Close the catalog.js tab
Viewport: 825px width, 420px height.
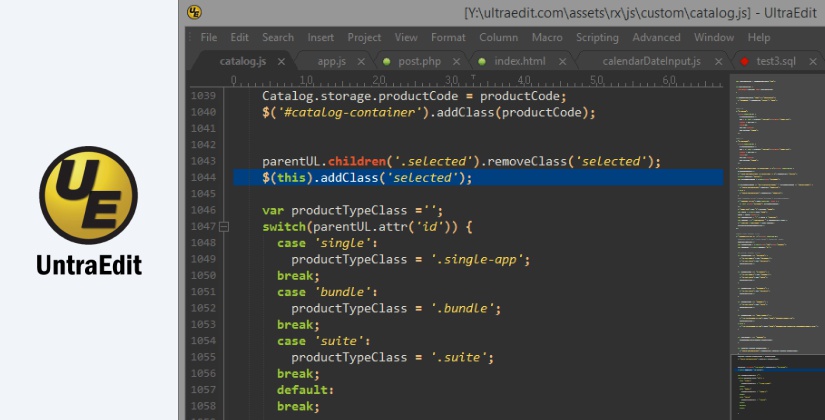coord(281,61)
